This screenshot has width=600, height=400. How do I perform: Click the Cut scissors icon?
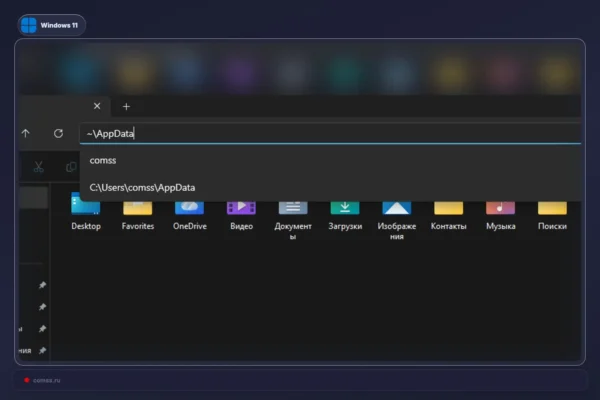[39, 167]
